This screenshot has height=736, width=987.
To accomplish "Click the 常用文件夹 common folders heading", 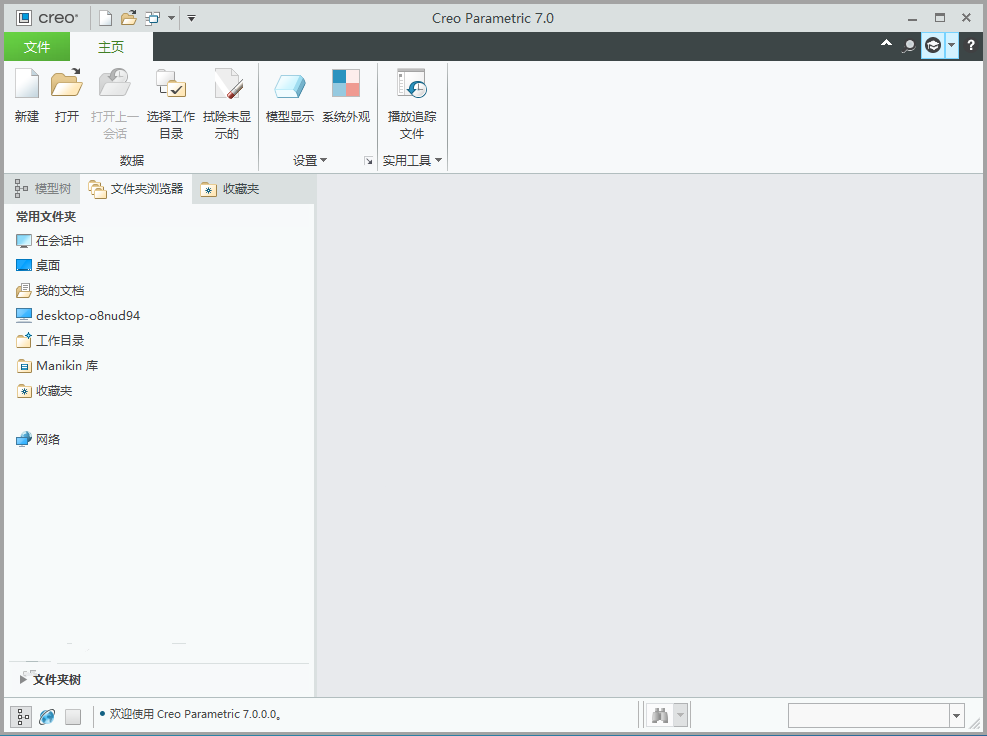I will pos(46,217).
